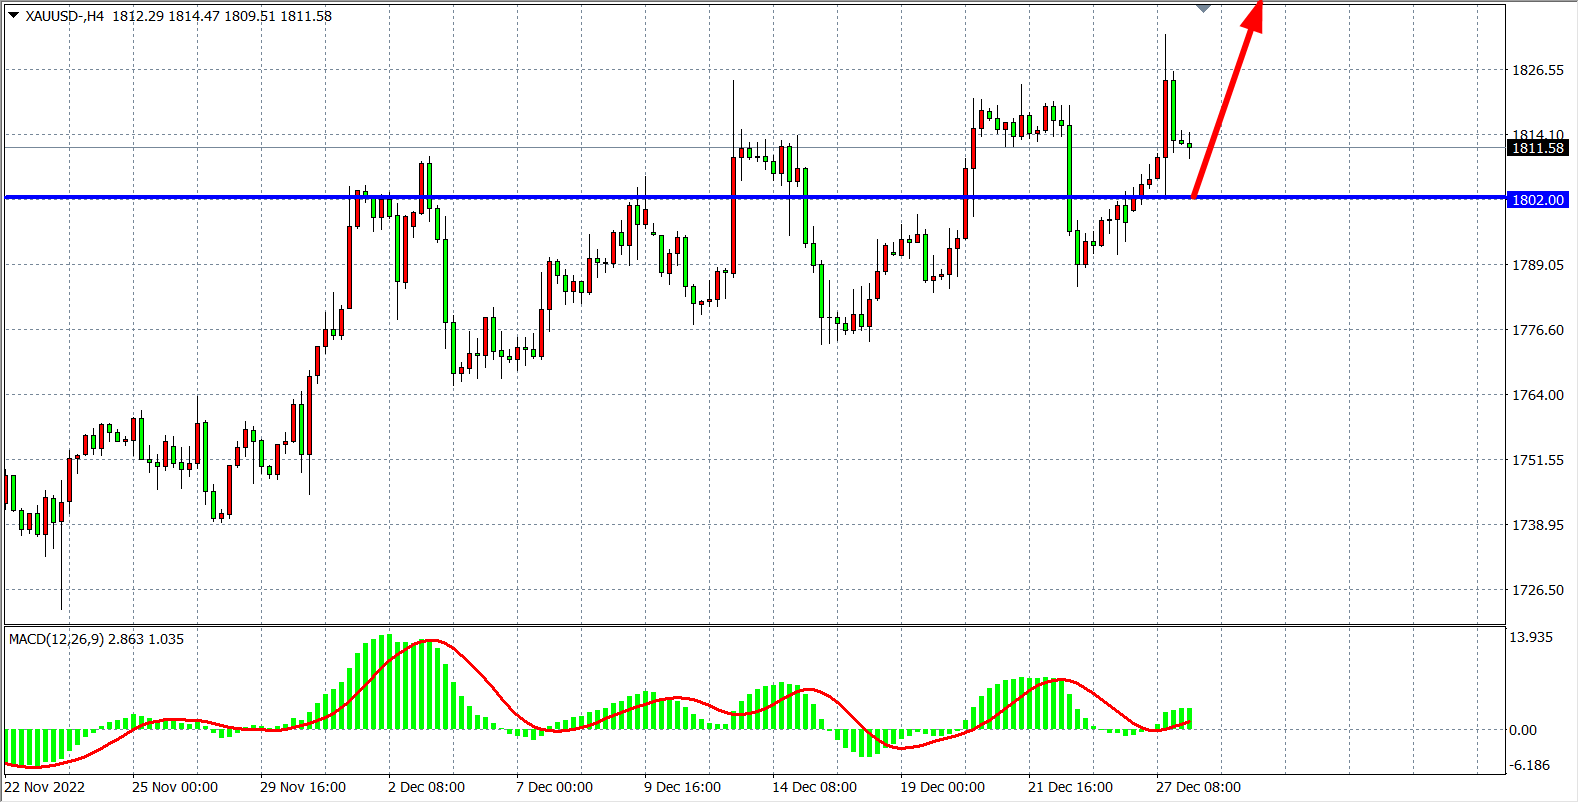
Task: Click the -6.186 MACD scale value
Action: (1530, 765)
